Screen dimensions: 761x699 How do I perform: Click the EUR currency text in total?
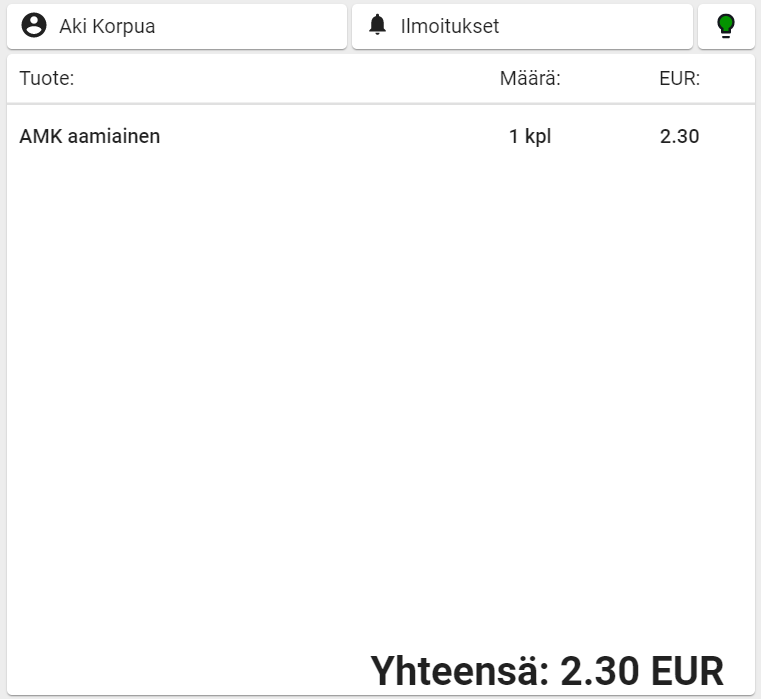688,670
